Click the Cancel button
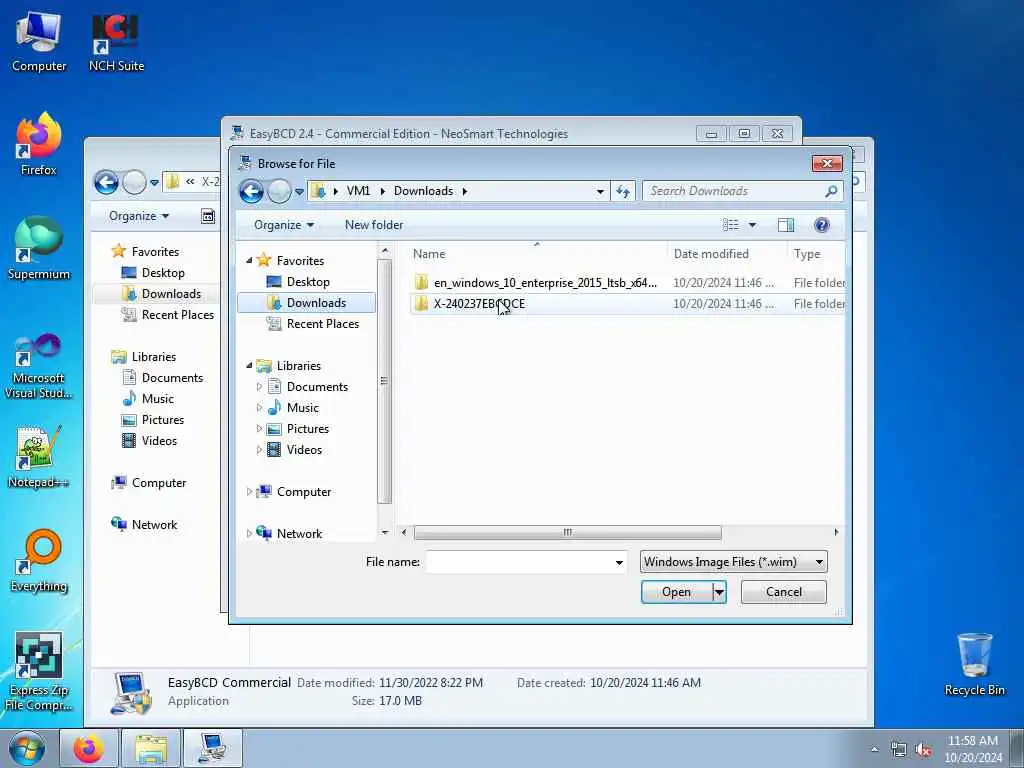This screenshot has width=1024, height=768. pyautogui.click(x=783, y=592)
